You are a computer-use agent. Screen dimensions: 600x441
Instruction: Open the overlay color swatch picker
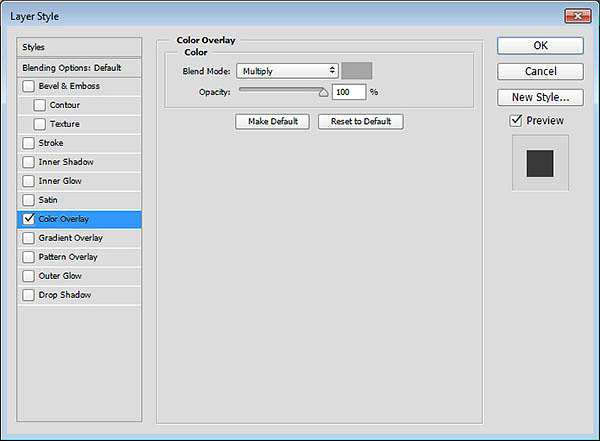(357, 71)
